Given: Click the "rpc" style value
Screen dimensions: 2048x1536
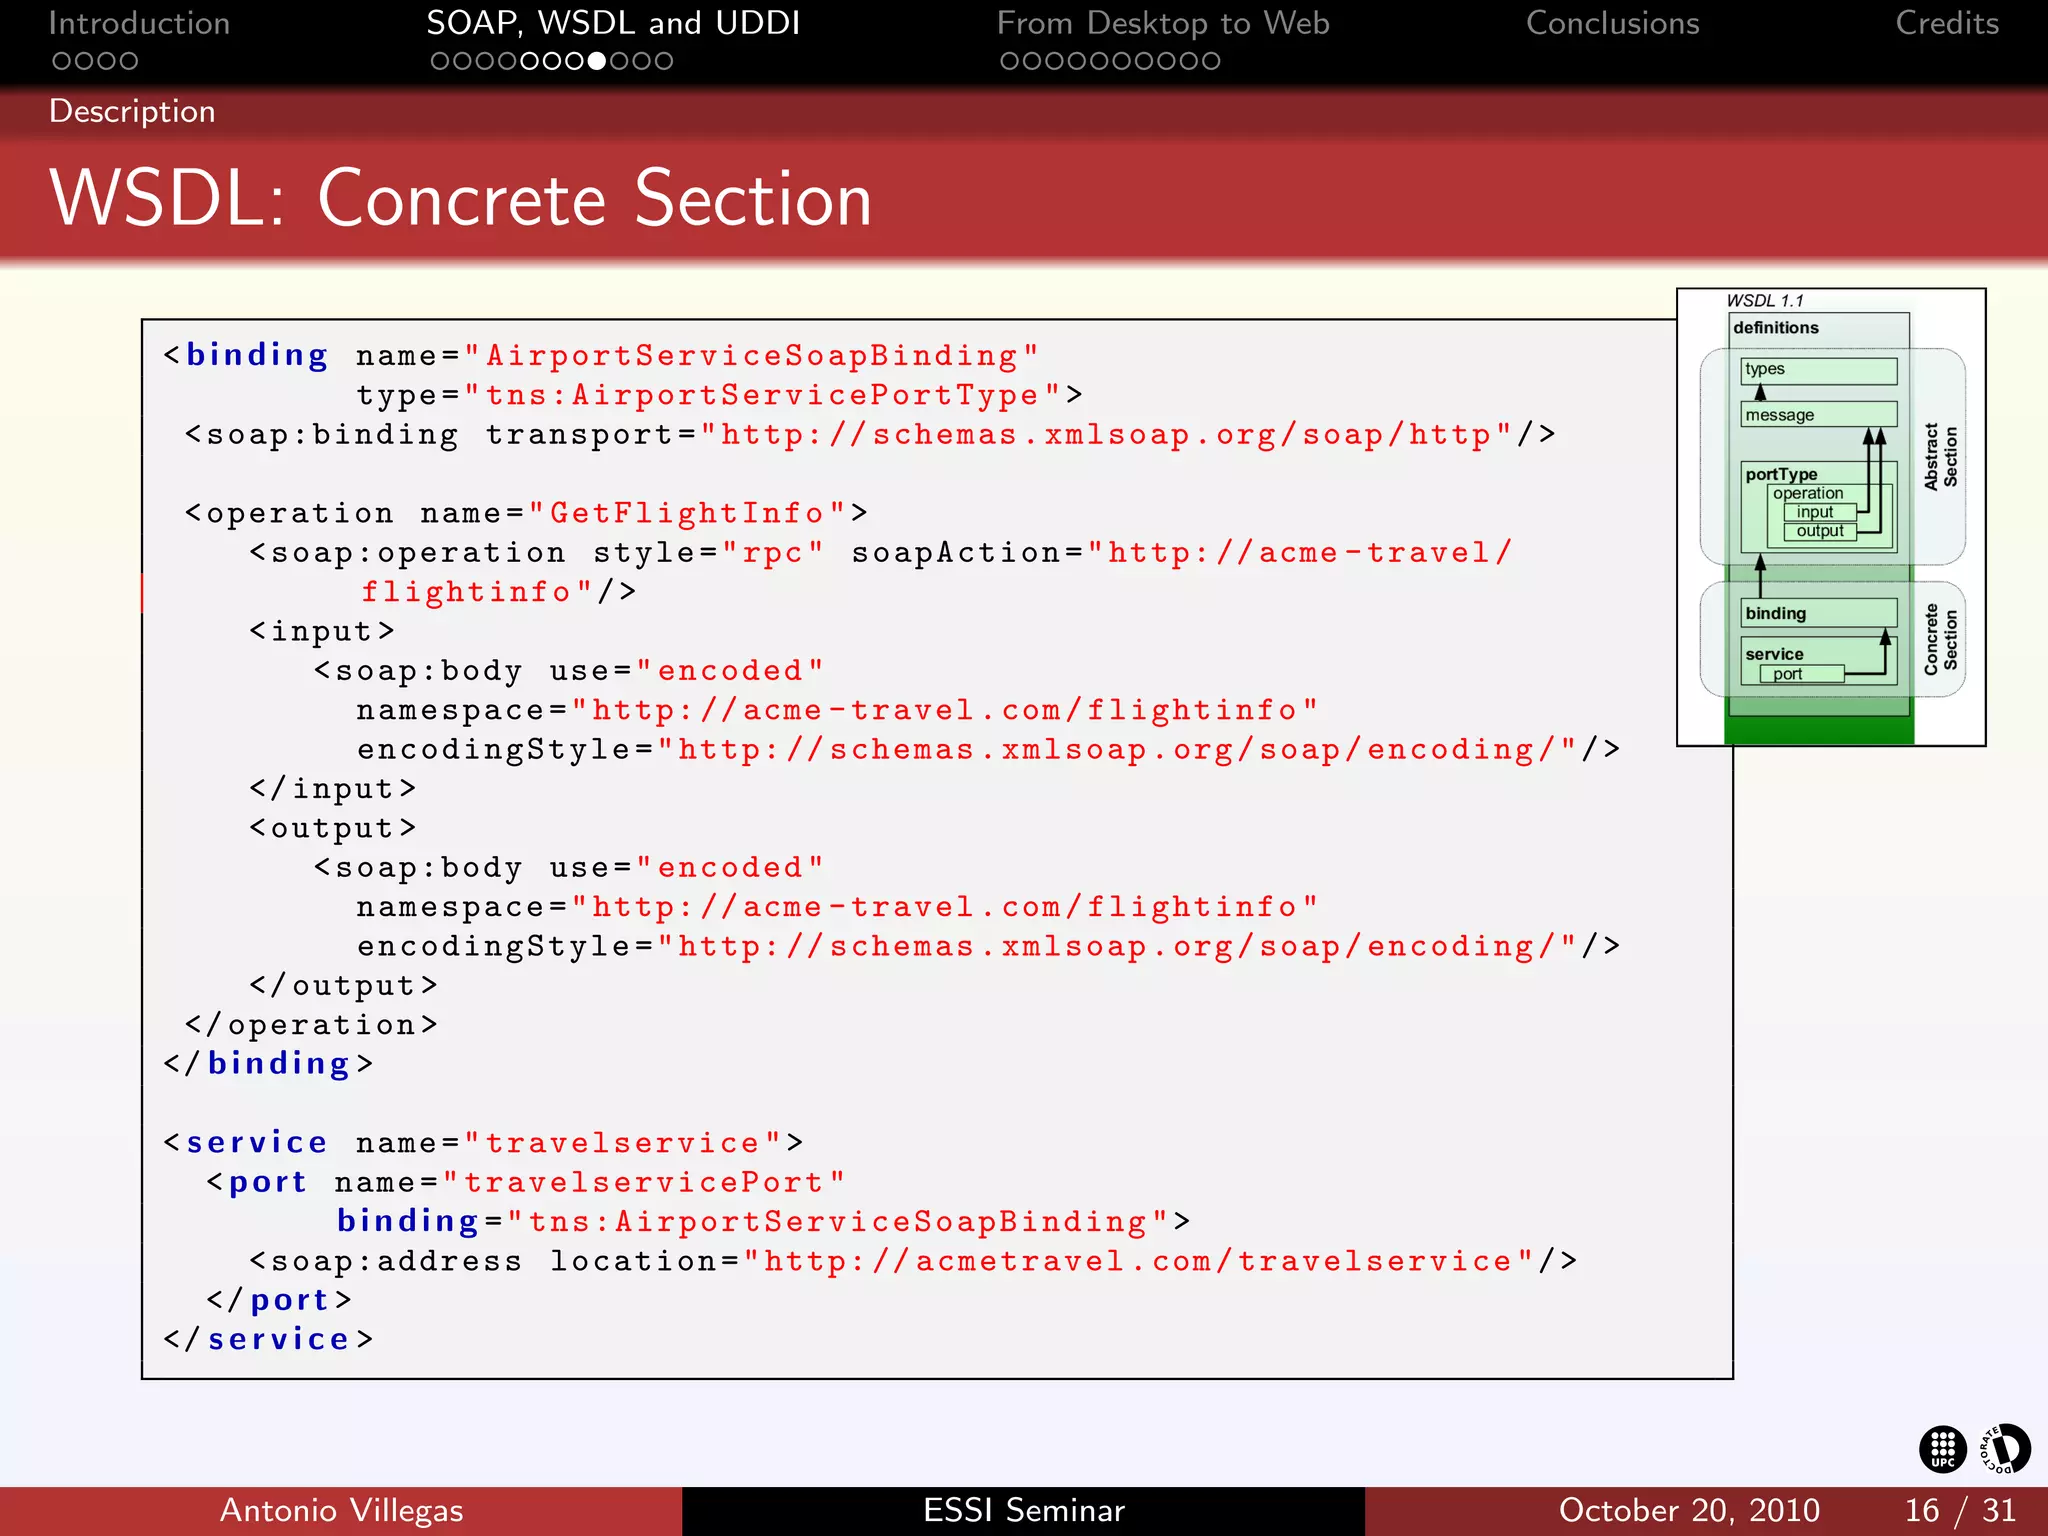Looking at the screenshot, I should click(773, 553).
